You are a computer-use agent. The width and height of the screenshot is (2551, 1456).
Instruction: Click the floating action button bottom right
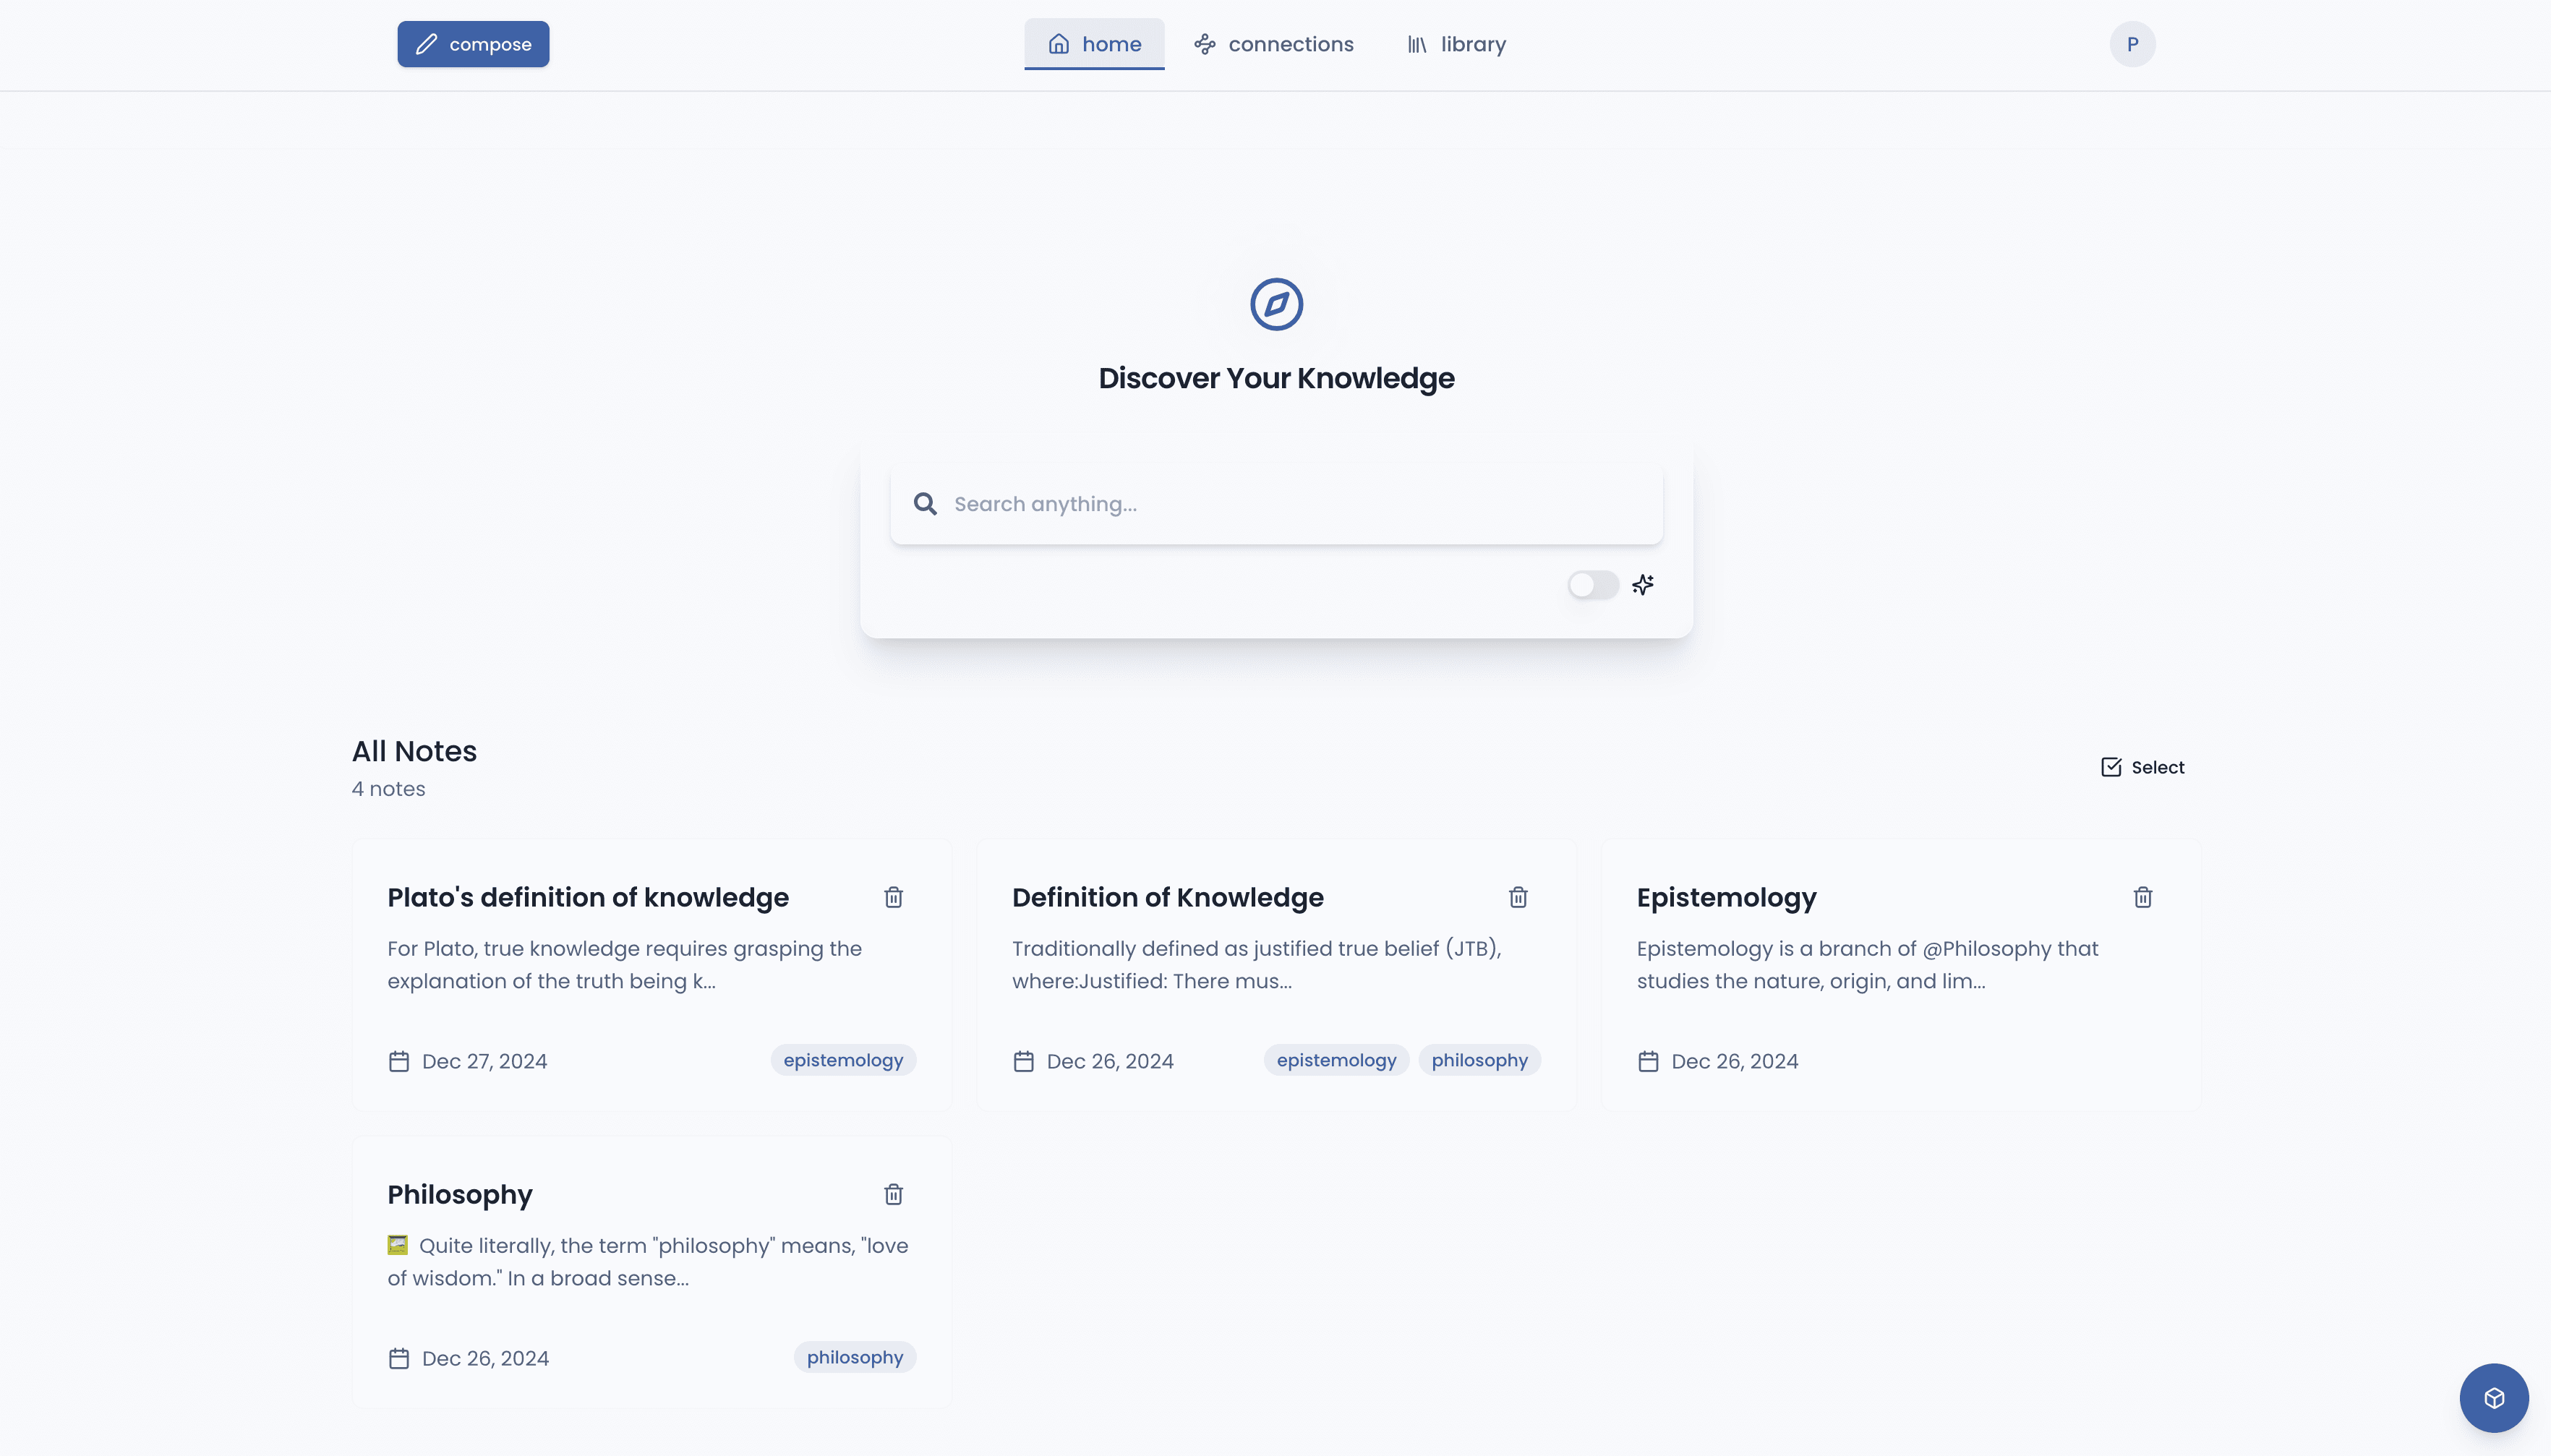click(2492, 1397)
